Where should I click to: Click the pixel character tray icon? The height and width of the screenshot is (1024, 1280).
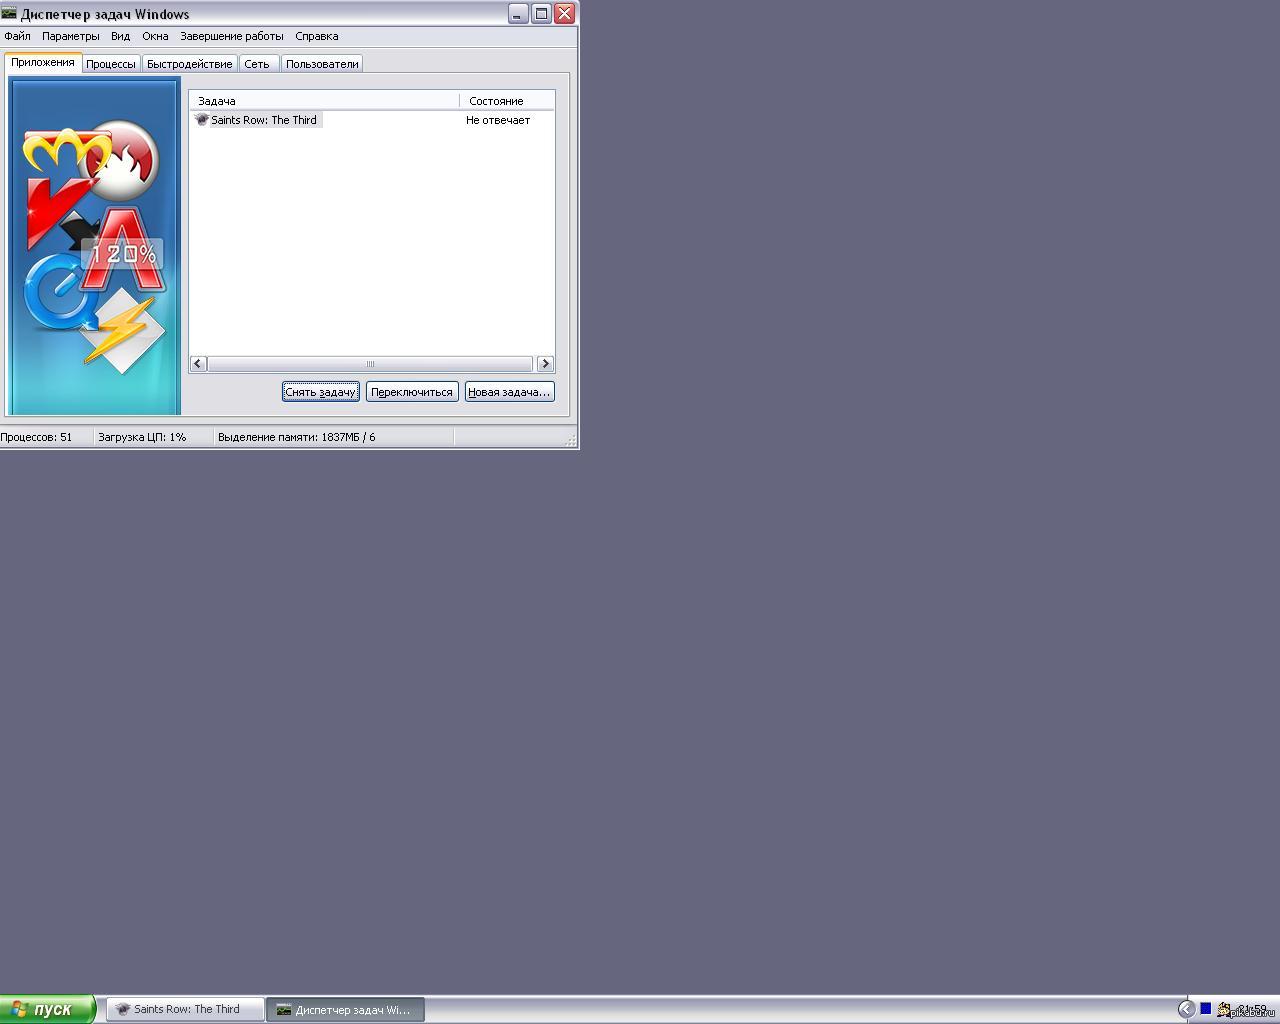(x=1224, y=1010)
